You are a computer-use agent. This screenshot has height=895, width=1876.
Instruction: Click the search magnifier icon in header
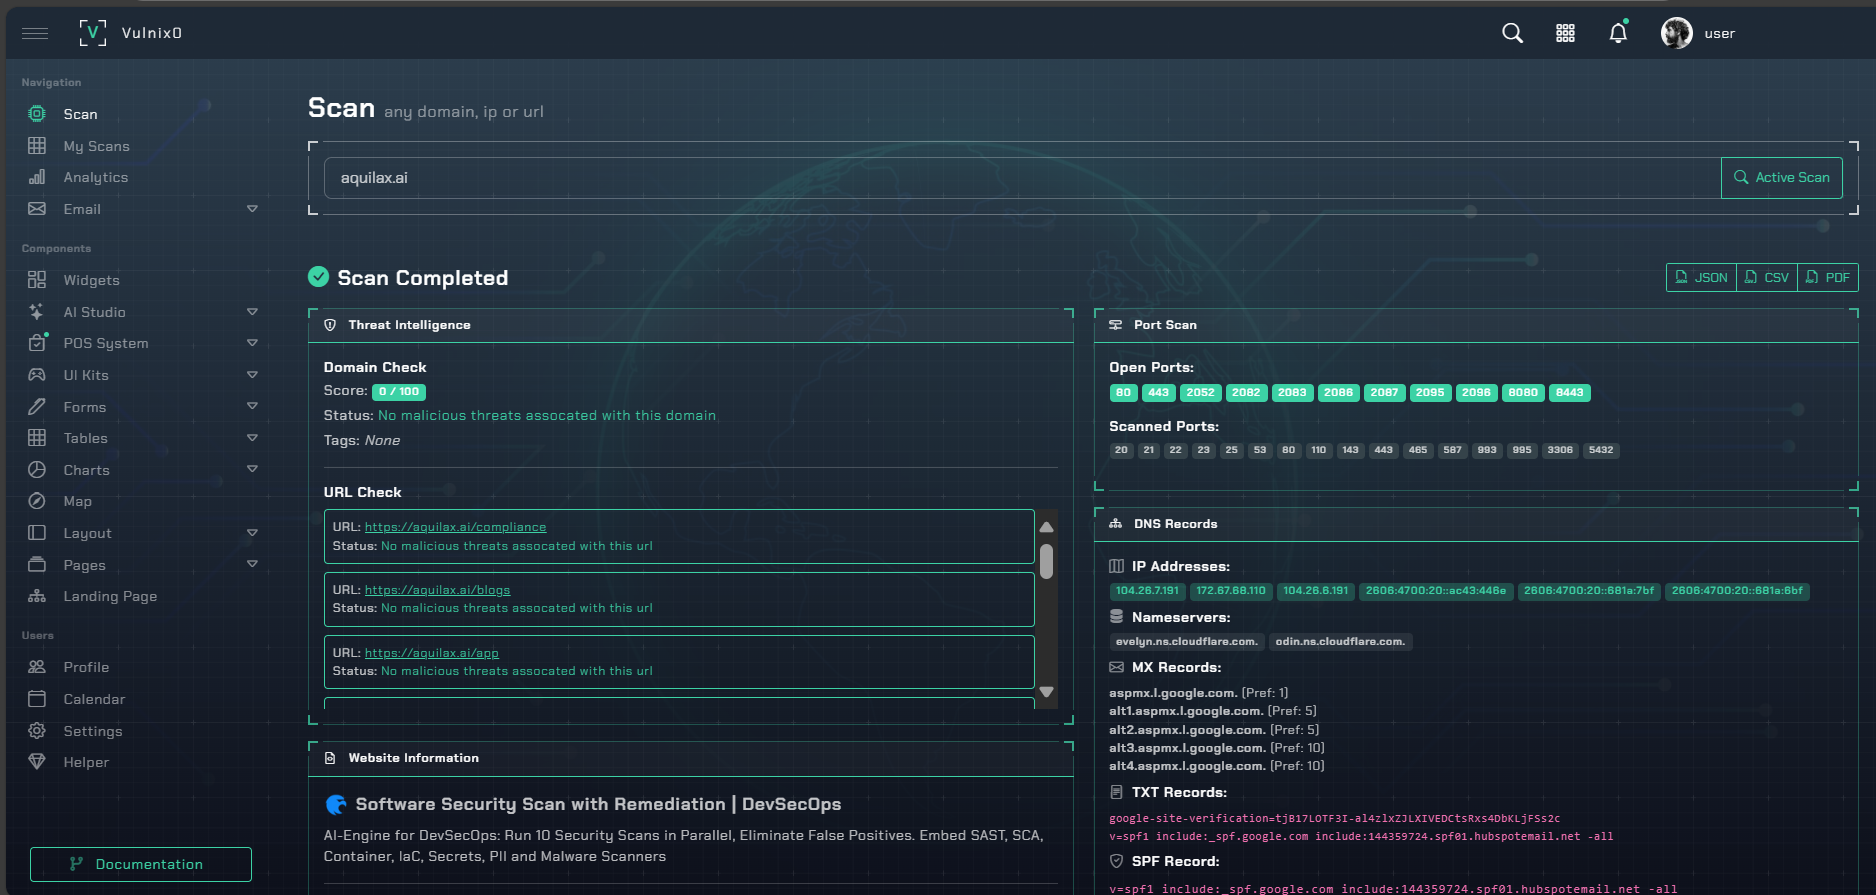tap(1512, 33)
